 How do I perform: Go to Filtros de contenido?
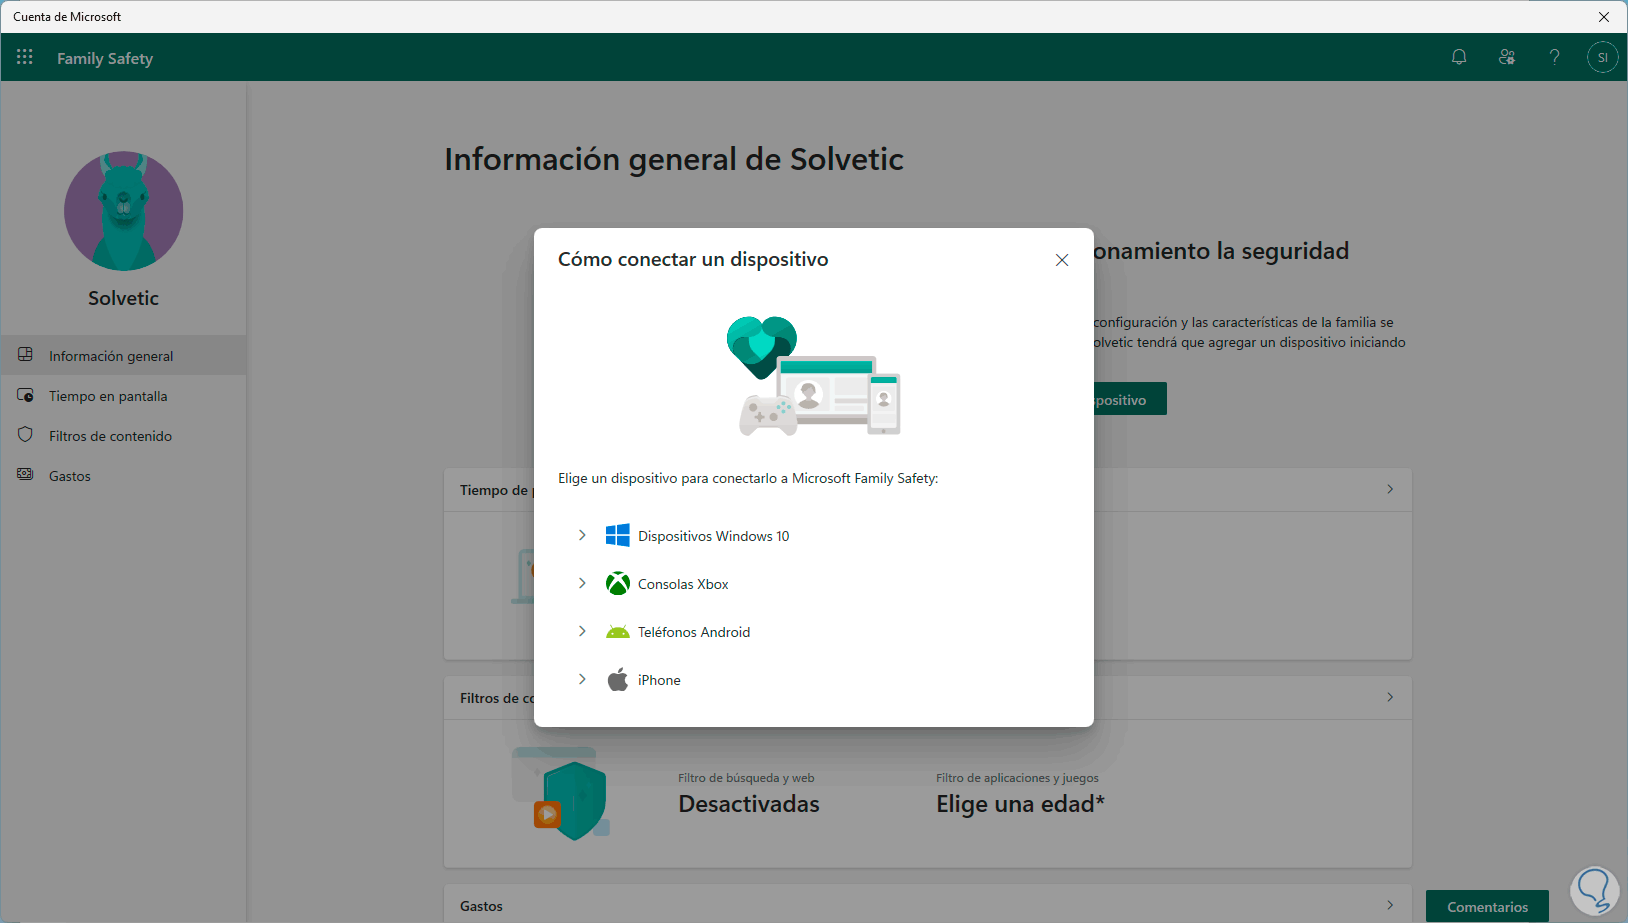tap(123, 435)
